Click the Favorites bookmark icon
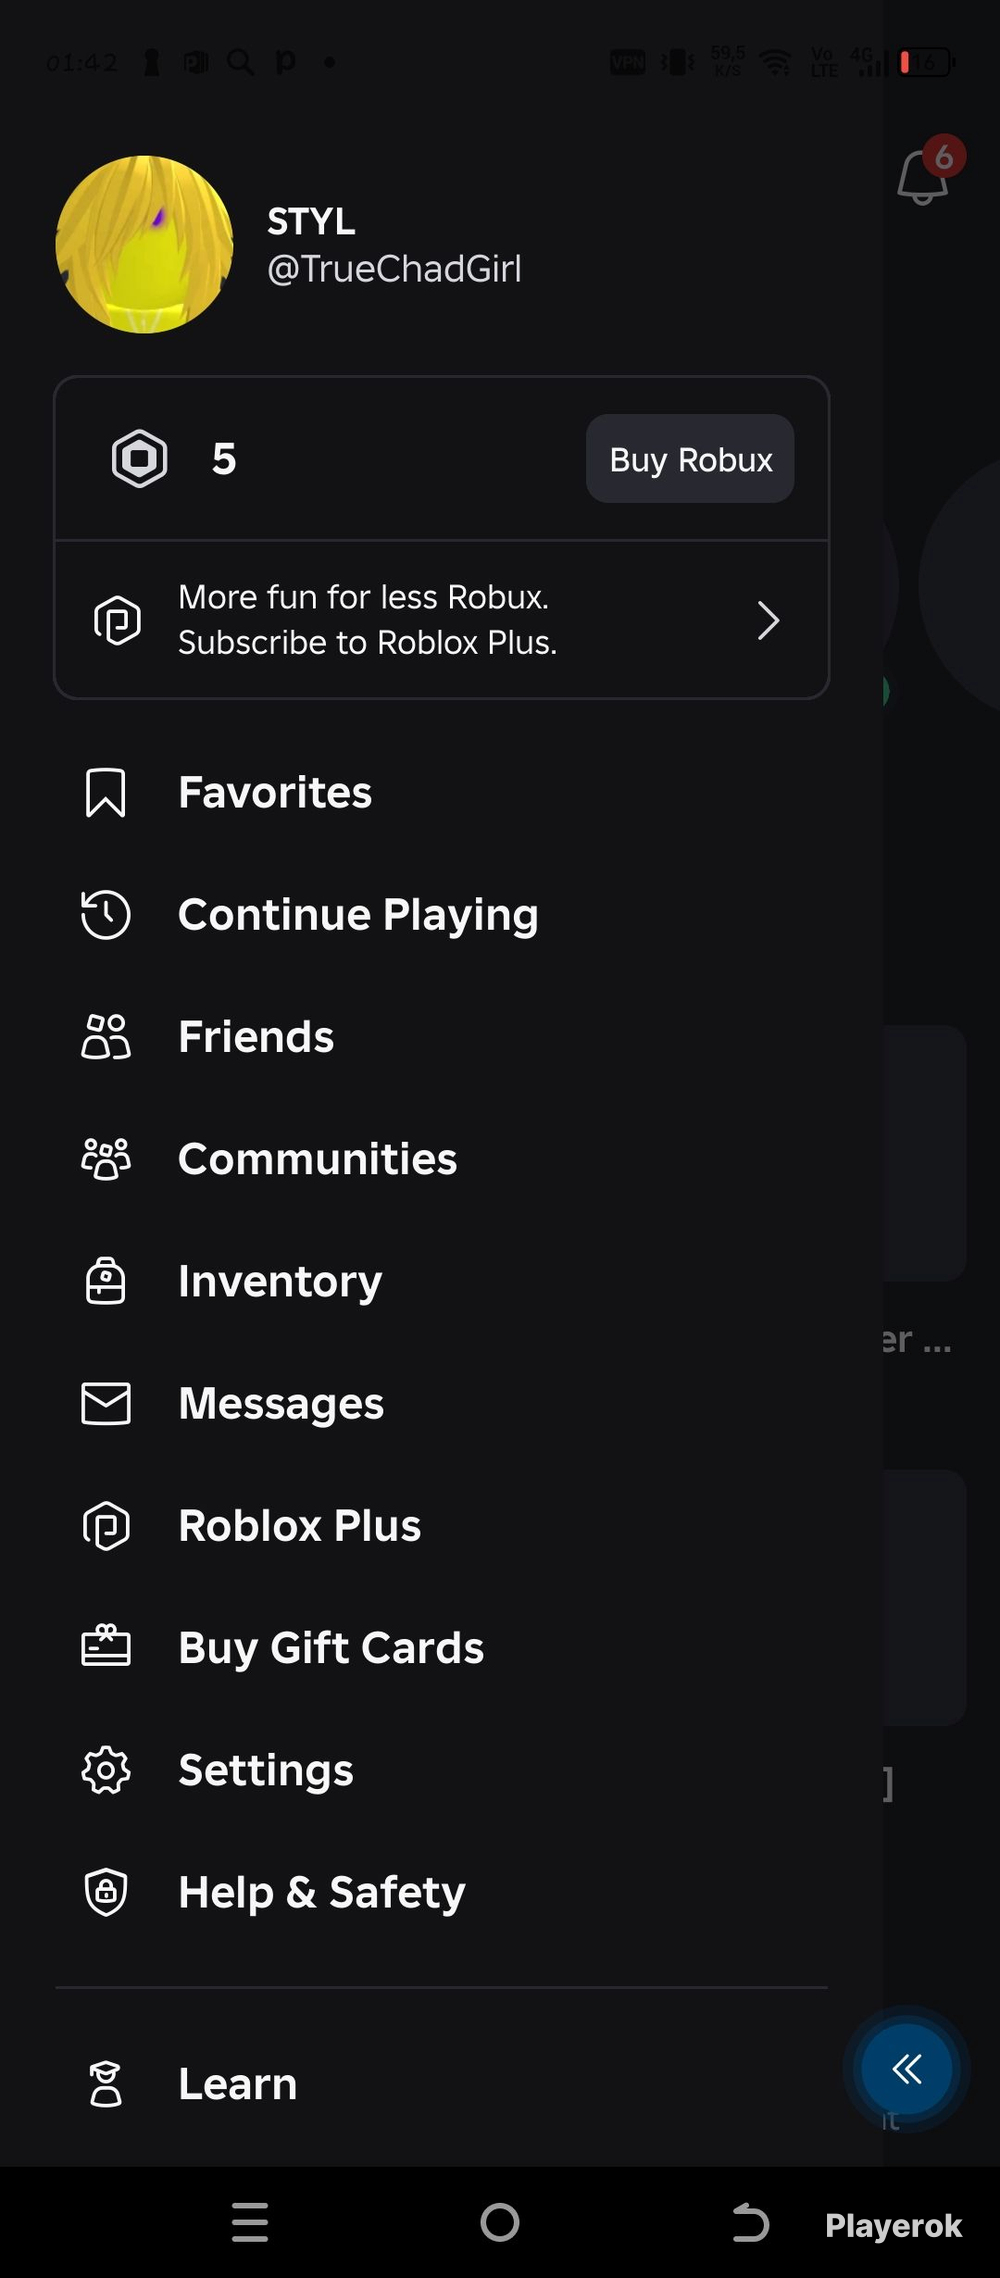The width and height of the screenshot is (1000, 2278). 105,793
